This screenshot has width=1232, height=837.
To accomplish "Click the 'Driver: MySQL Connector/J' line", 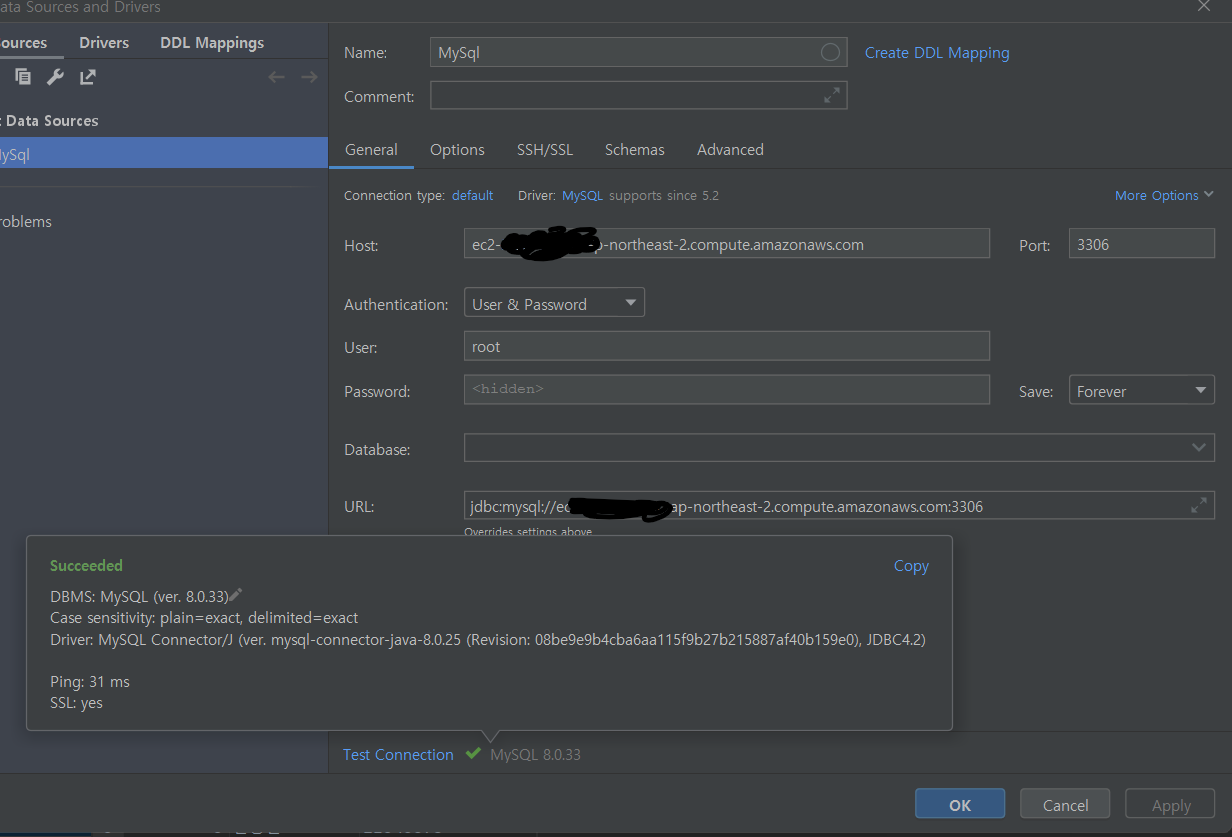I will (488, 640).
